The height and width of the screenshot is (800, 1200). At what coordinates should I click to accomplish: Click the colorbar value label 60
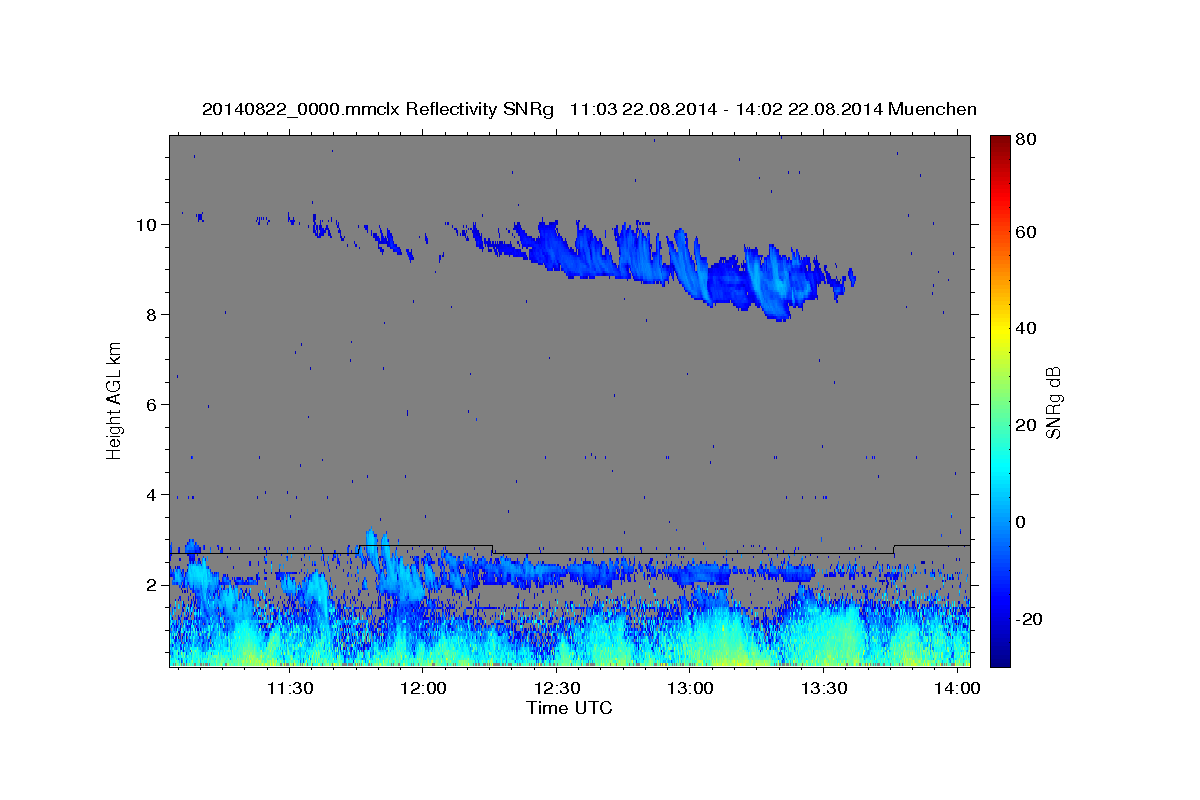pyautogui.click(x=1025, y=232)
